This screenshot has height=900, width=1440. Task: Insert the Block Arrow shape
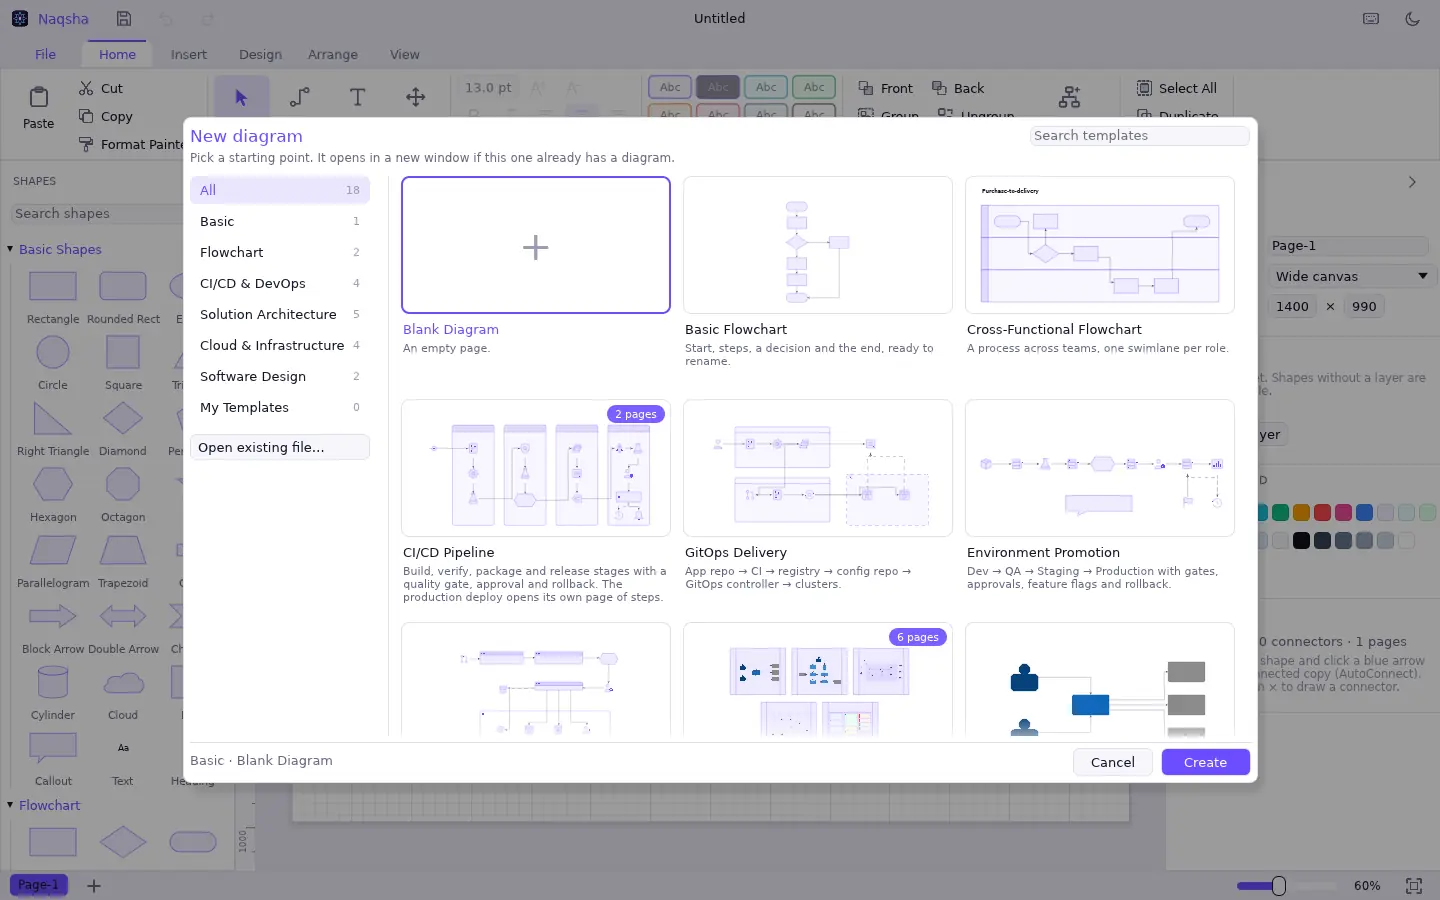53,616
